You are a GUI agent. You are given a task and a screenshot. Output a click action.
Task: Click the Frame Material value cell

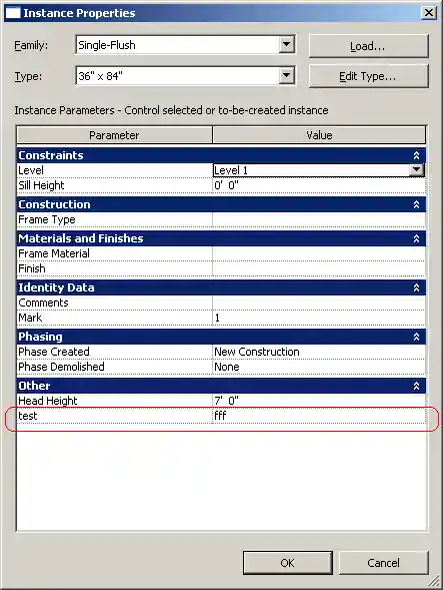[x=319, y=254]
